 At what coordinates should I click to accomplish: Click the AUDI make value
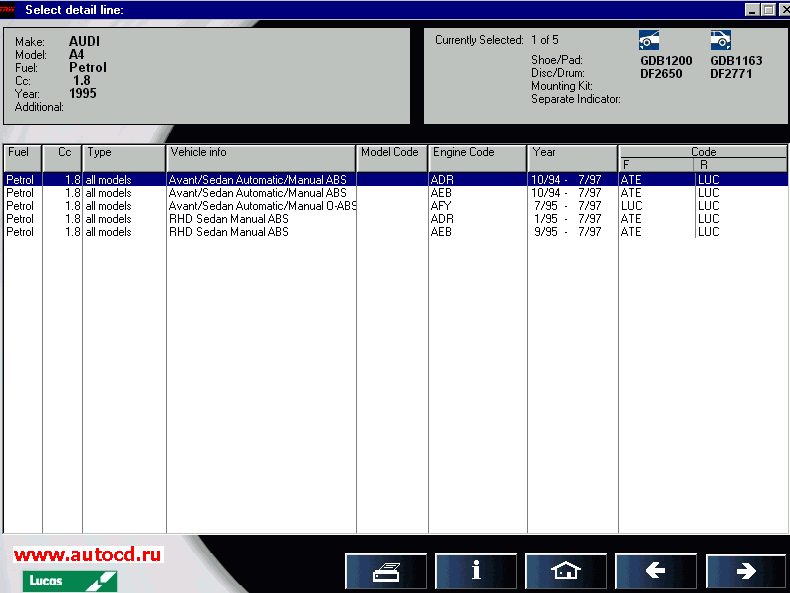click(x=84, y=41)
